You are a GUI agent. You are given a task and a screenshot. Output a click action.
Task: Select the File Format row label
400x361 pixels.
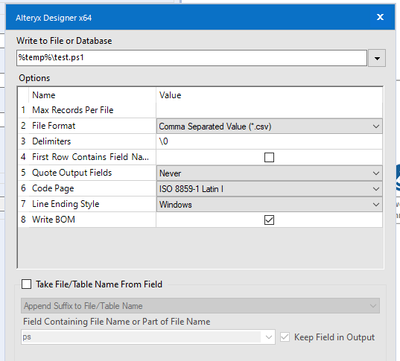54,126
